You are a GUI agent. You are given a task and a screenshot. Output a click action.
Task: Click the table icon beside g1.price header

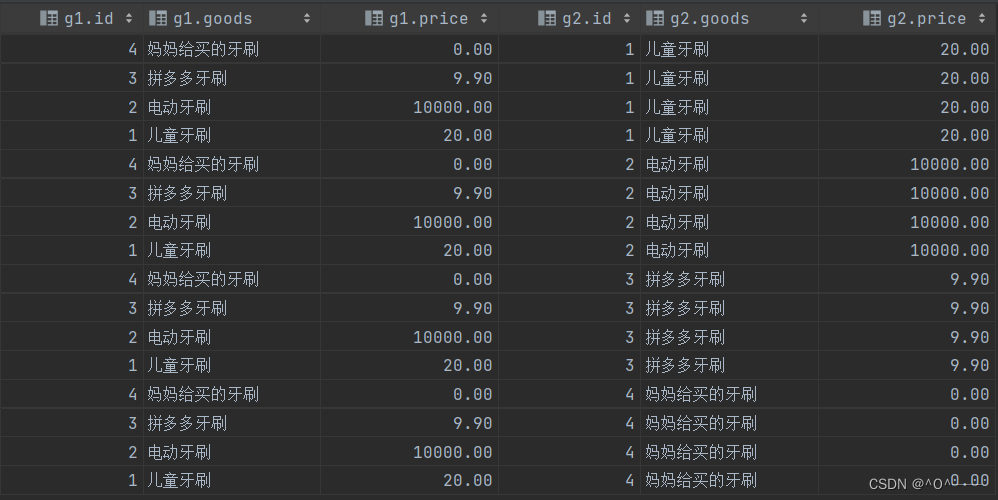coord(374,18)
